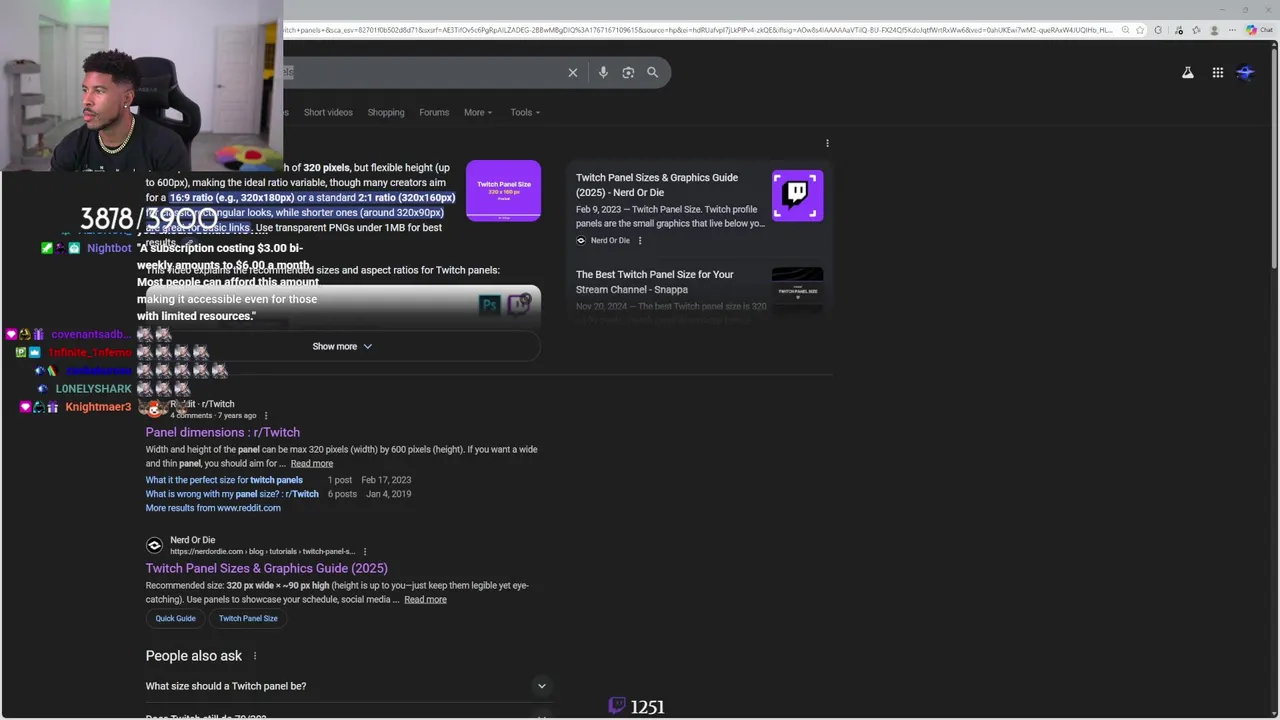Screen dimensions: 1280x720
Task: Open Twitch Panel Size video thumbnail
Action: click(503, 190)
